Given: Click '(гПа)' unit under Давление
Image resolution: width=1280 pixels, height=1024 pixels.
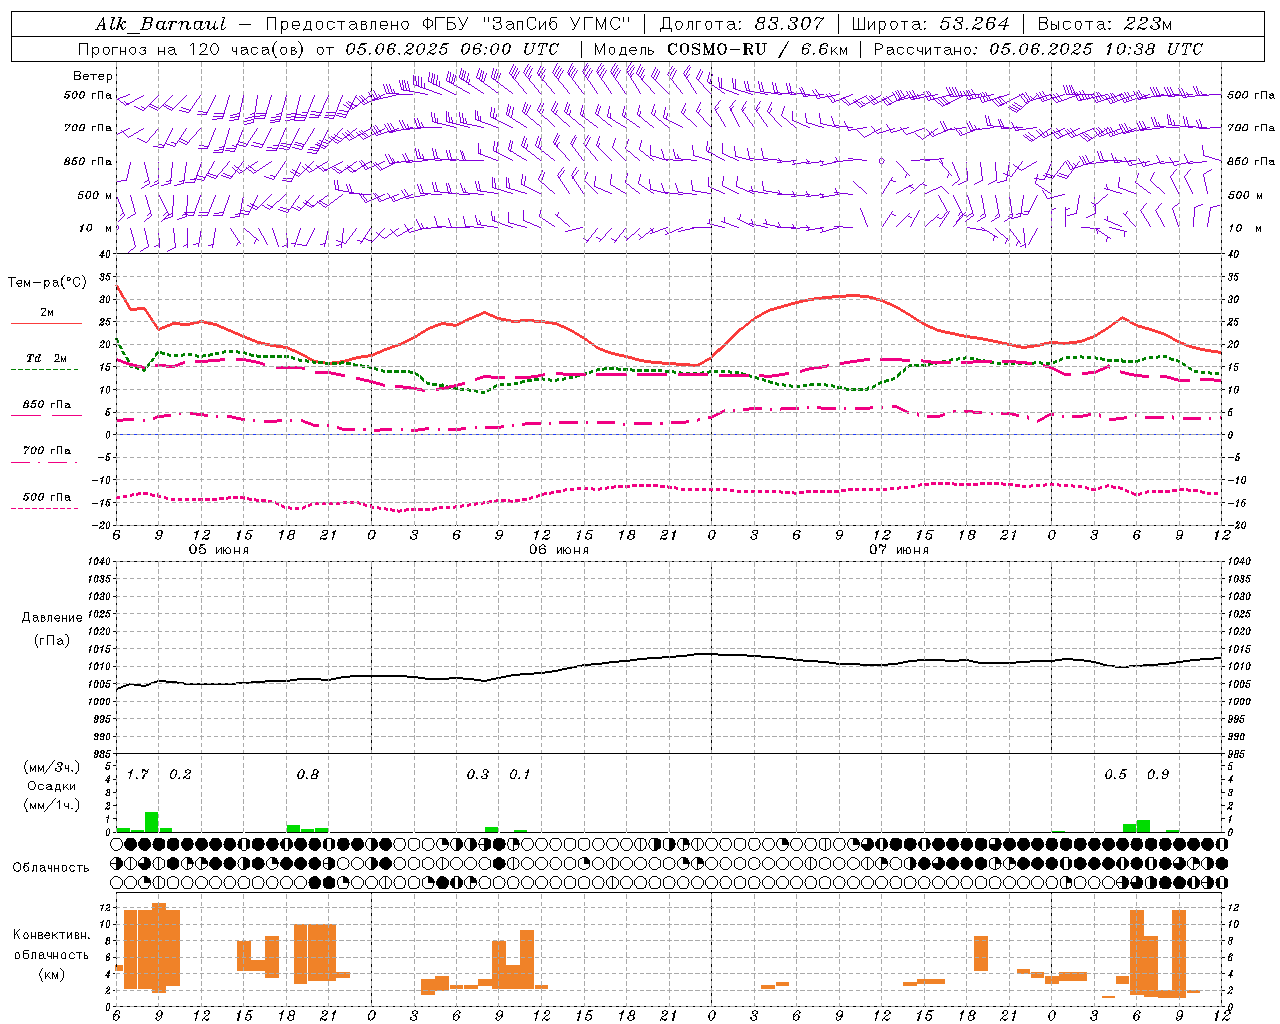Looking at the screenshot, I should (51, 640).
